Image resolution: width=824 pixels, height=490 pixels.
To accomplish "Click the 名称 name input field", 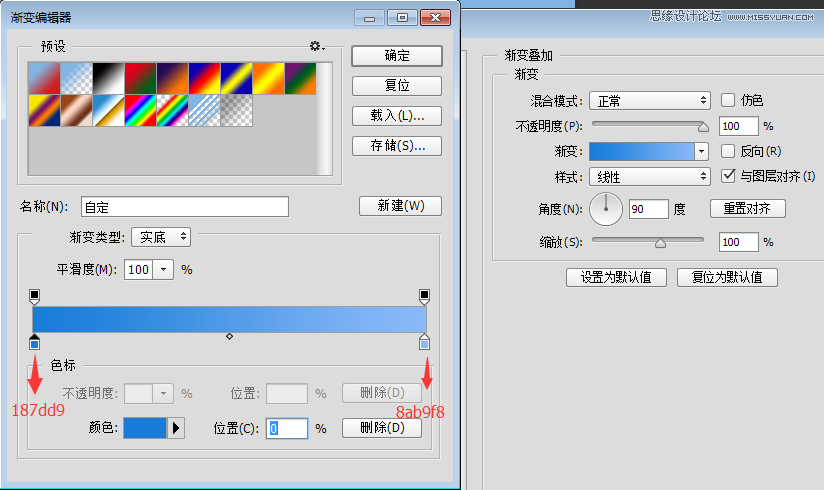I will tap(184, 207).
